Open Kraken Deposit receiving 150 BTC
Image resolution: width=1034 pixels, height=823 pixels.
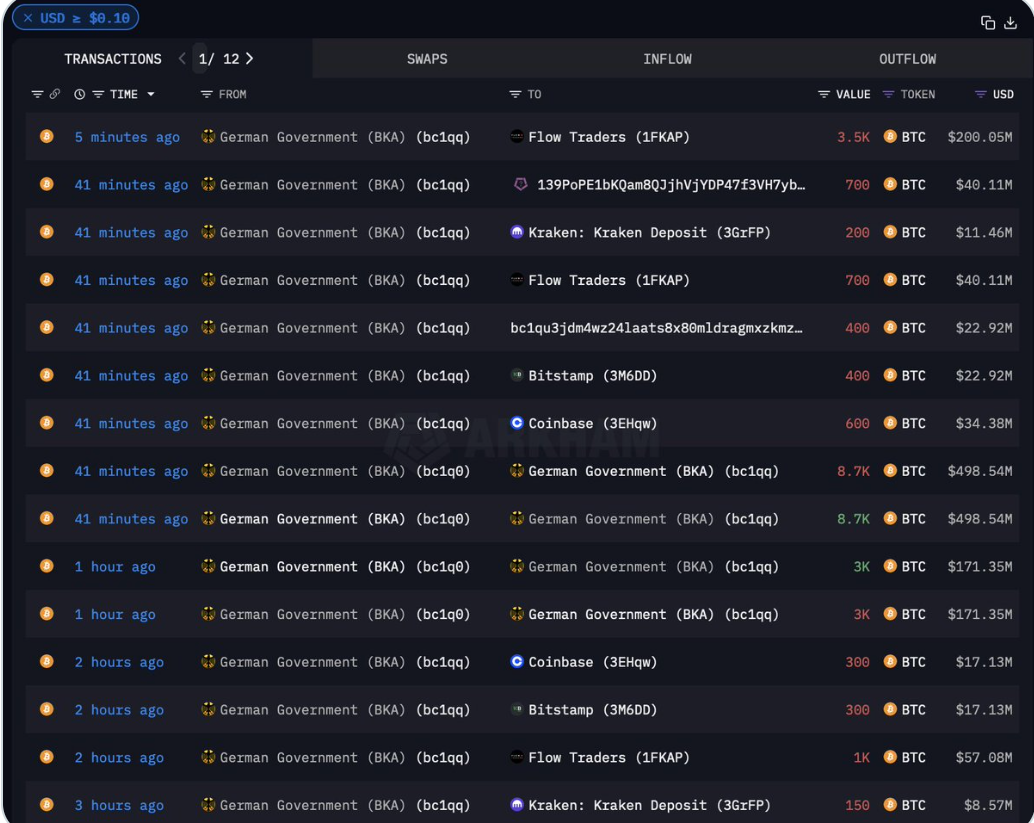650,805
